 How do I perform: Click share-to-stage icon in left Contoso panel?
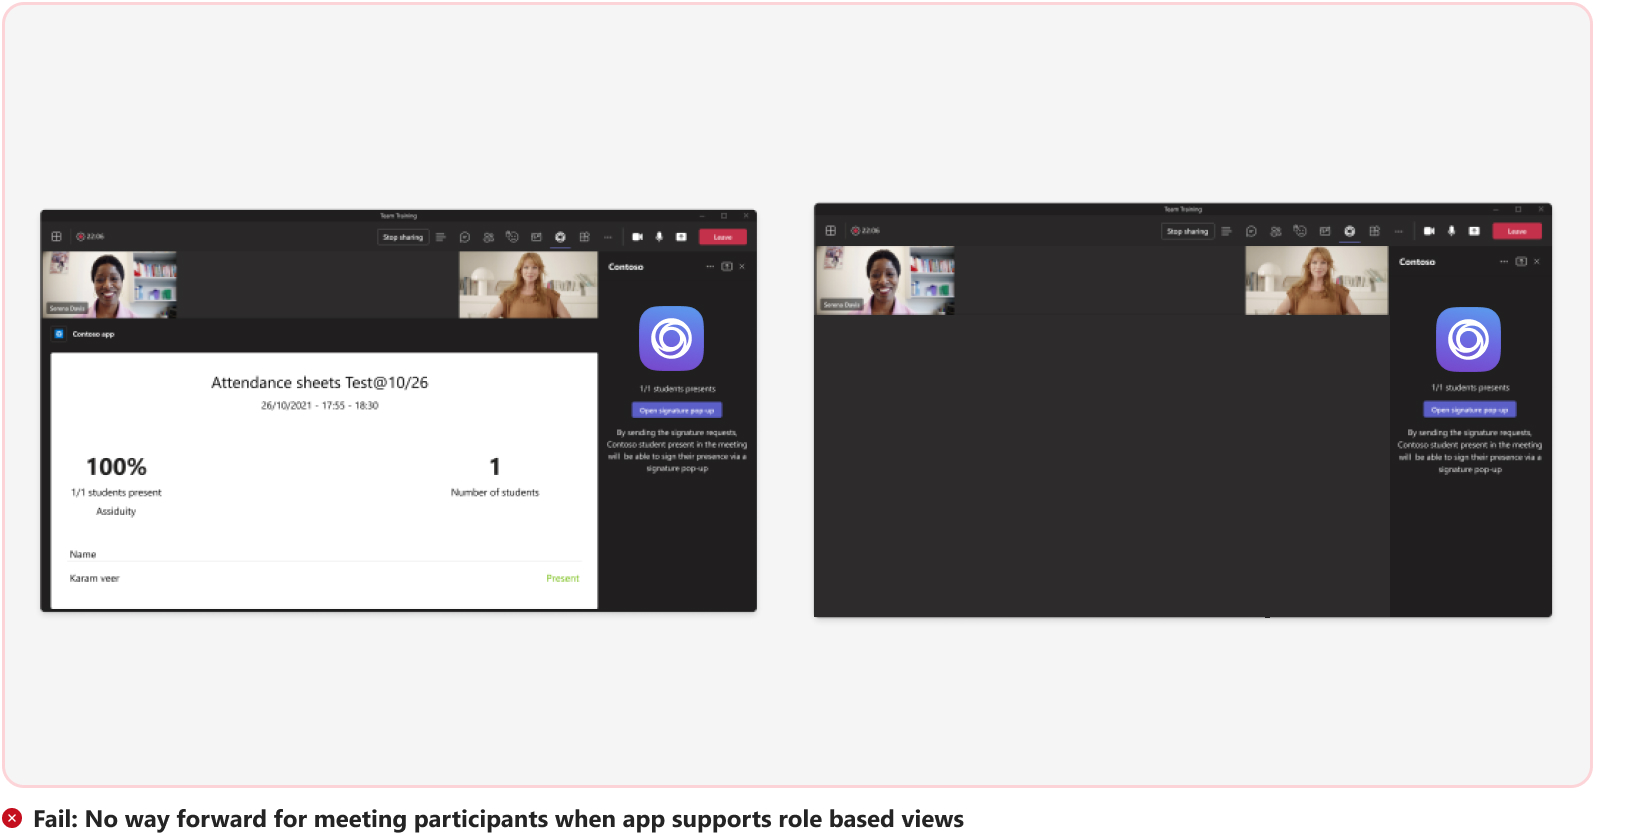point(727,267)
